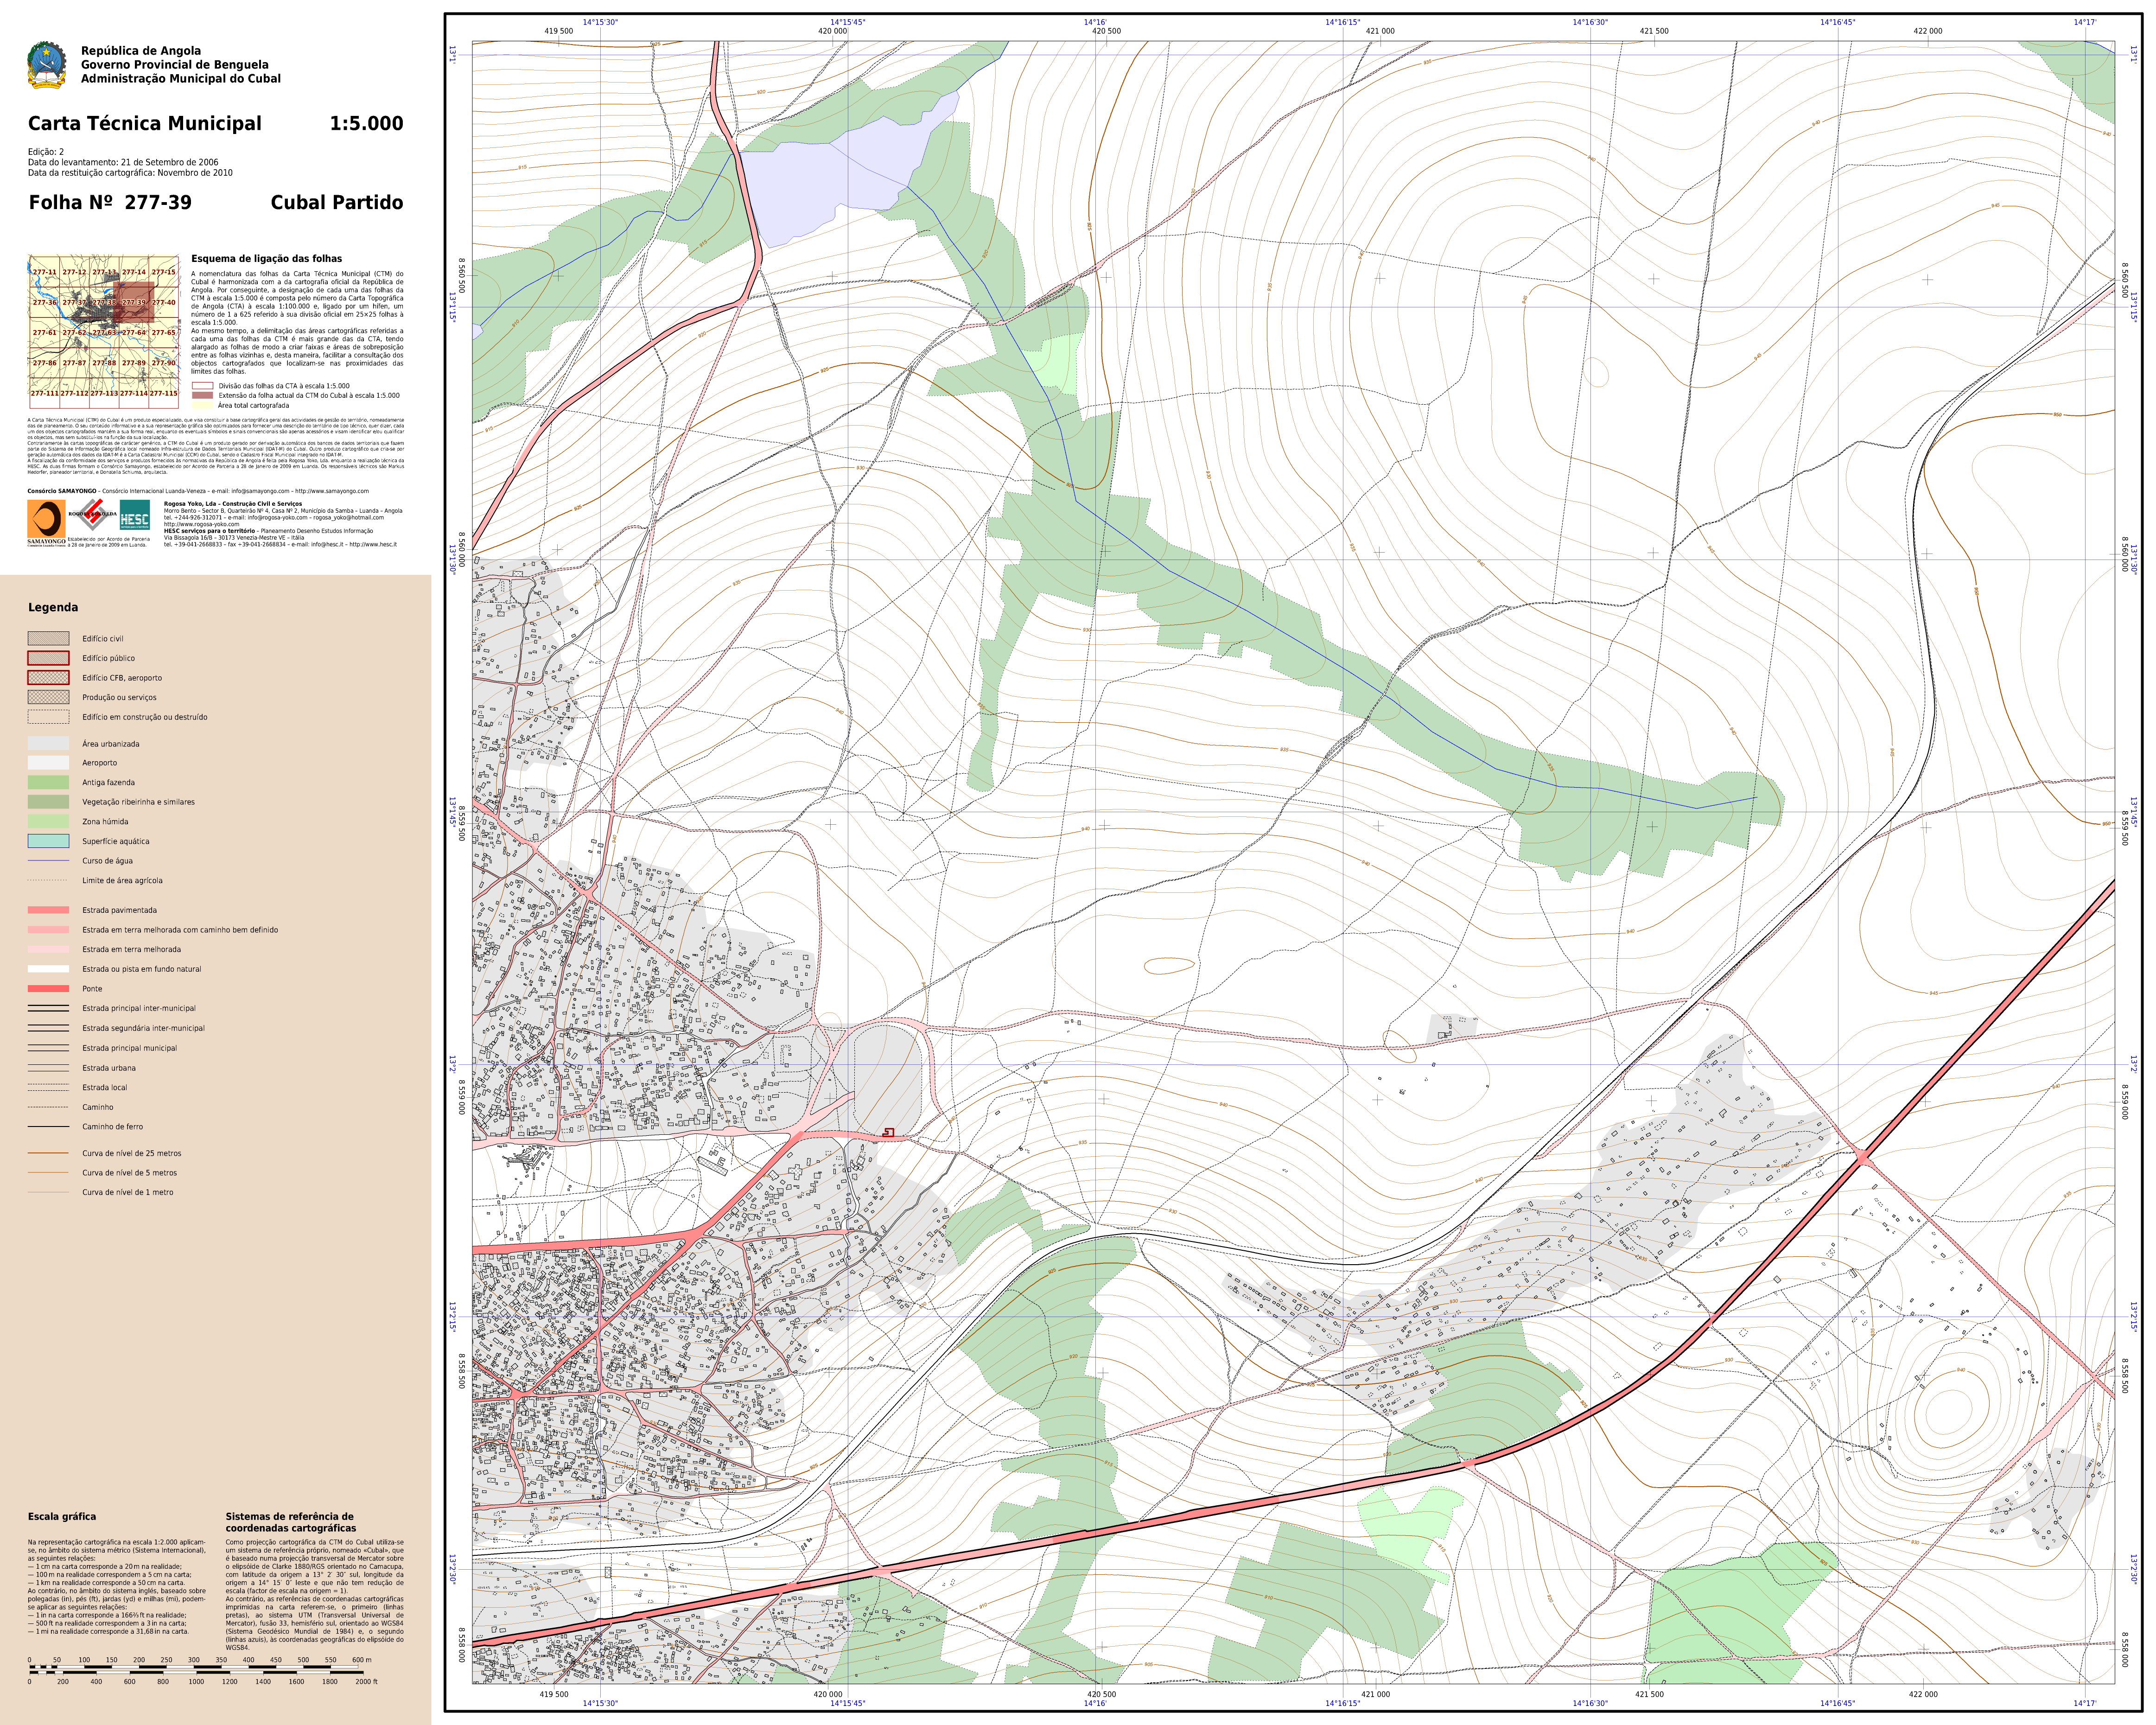Click the green HESC logo

(135, 515)
